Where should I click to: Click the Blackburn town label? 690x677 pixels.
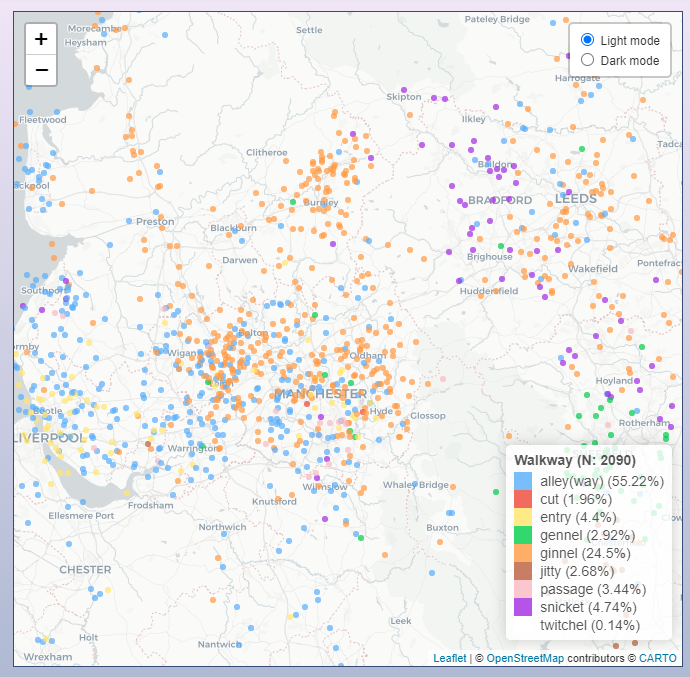[233, 228]
